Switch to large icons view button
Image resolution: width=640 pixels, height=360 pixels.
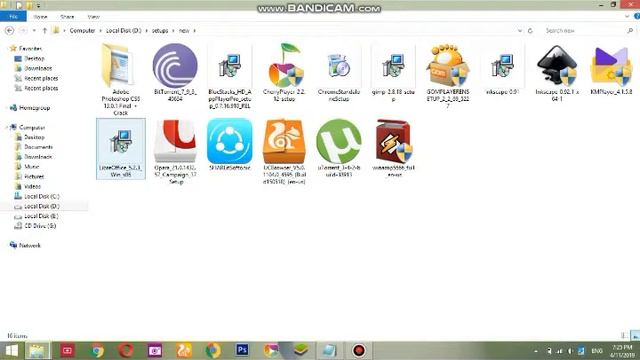pos(635,336)
